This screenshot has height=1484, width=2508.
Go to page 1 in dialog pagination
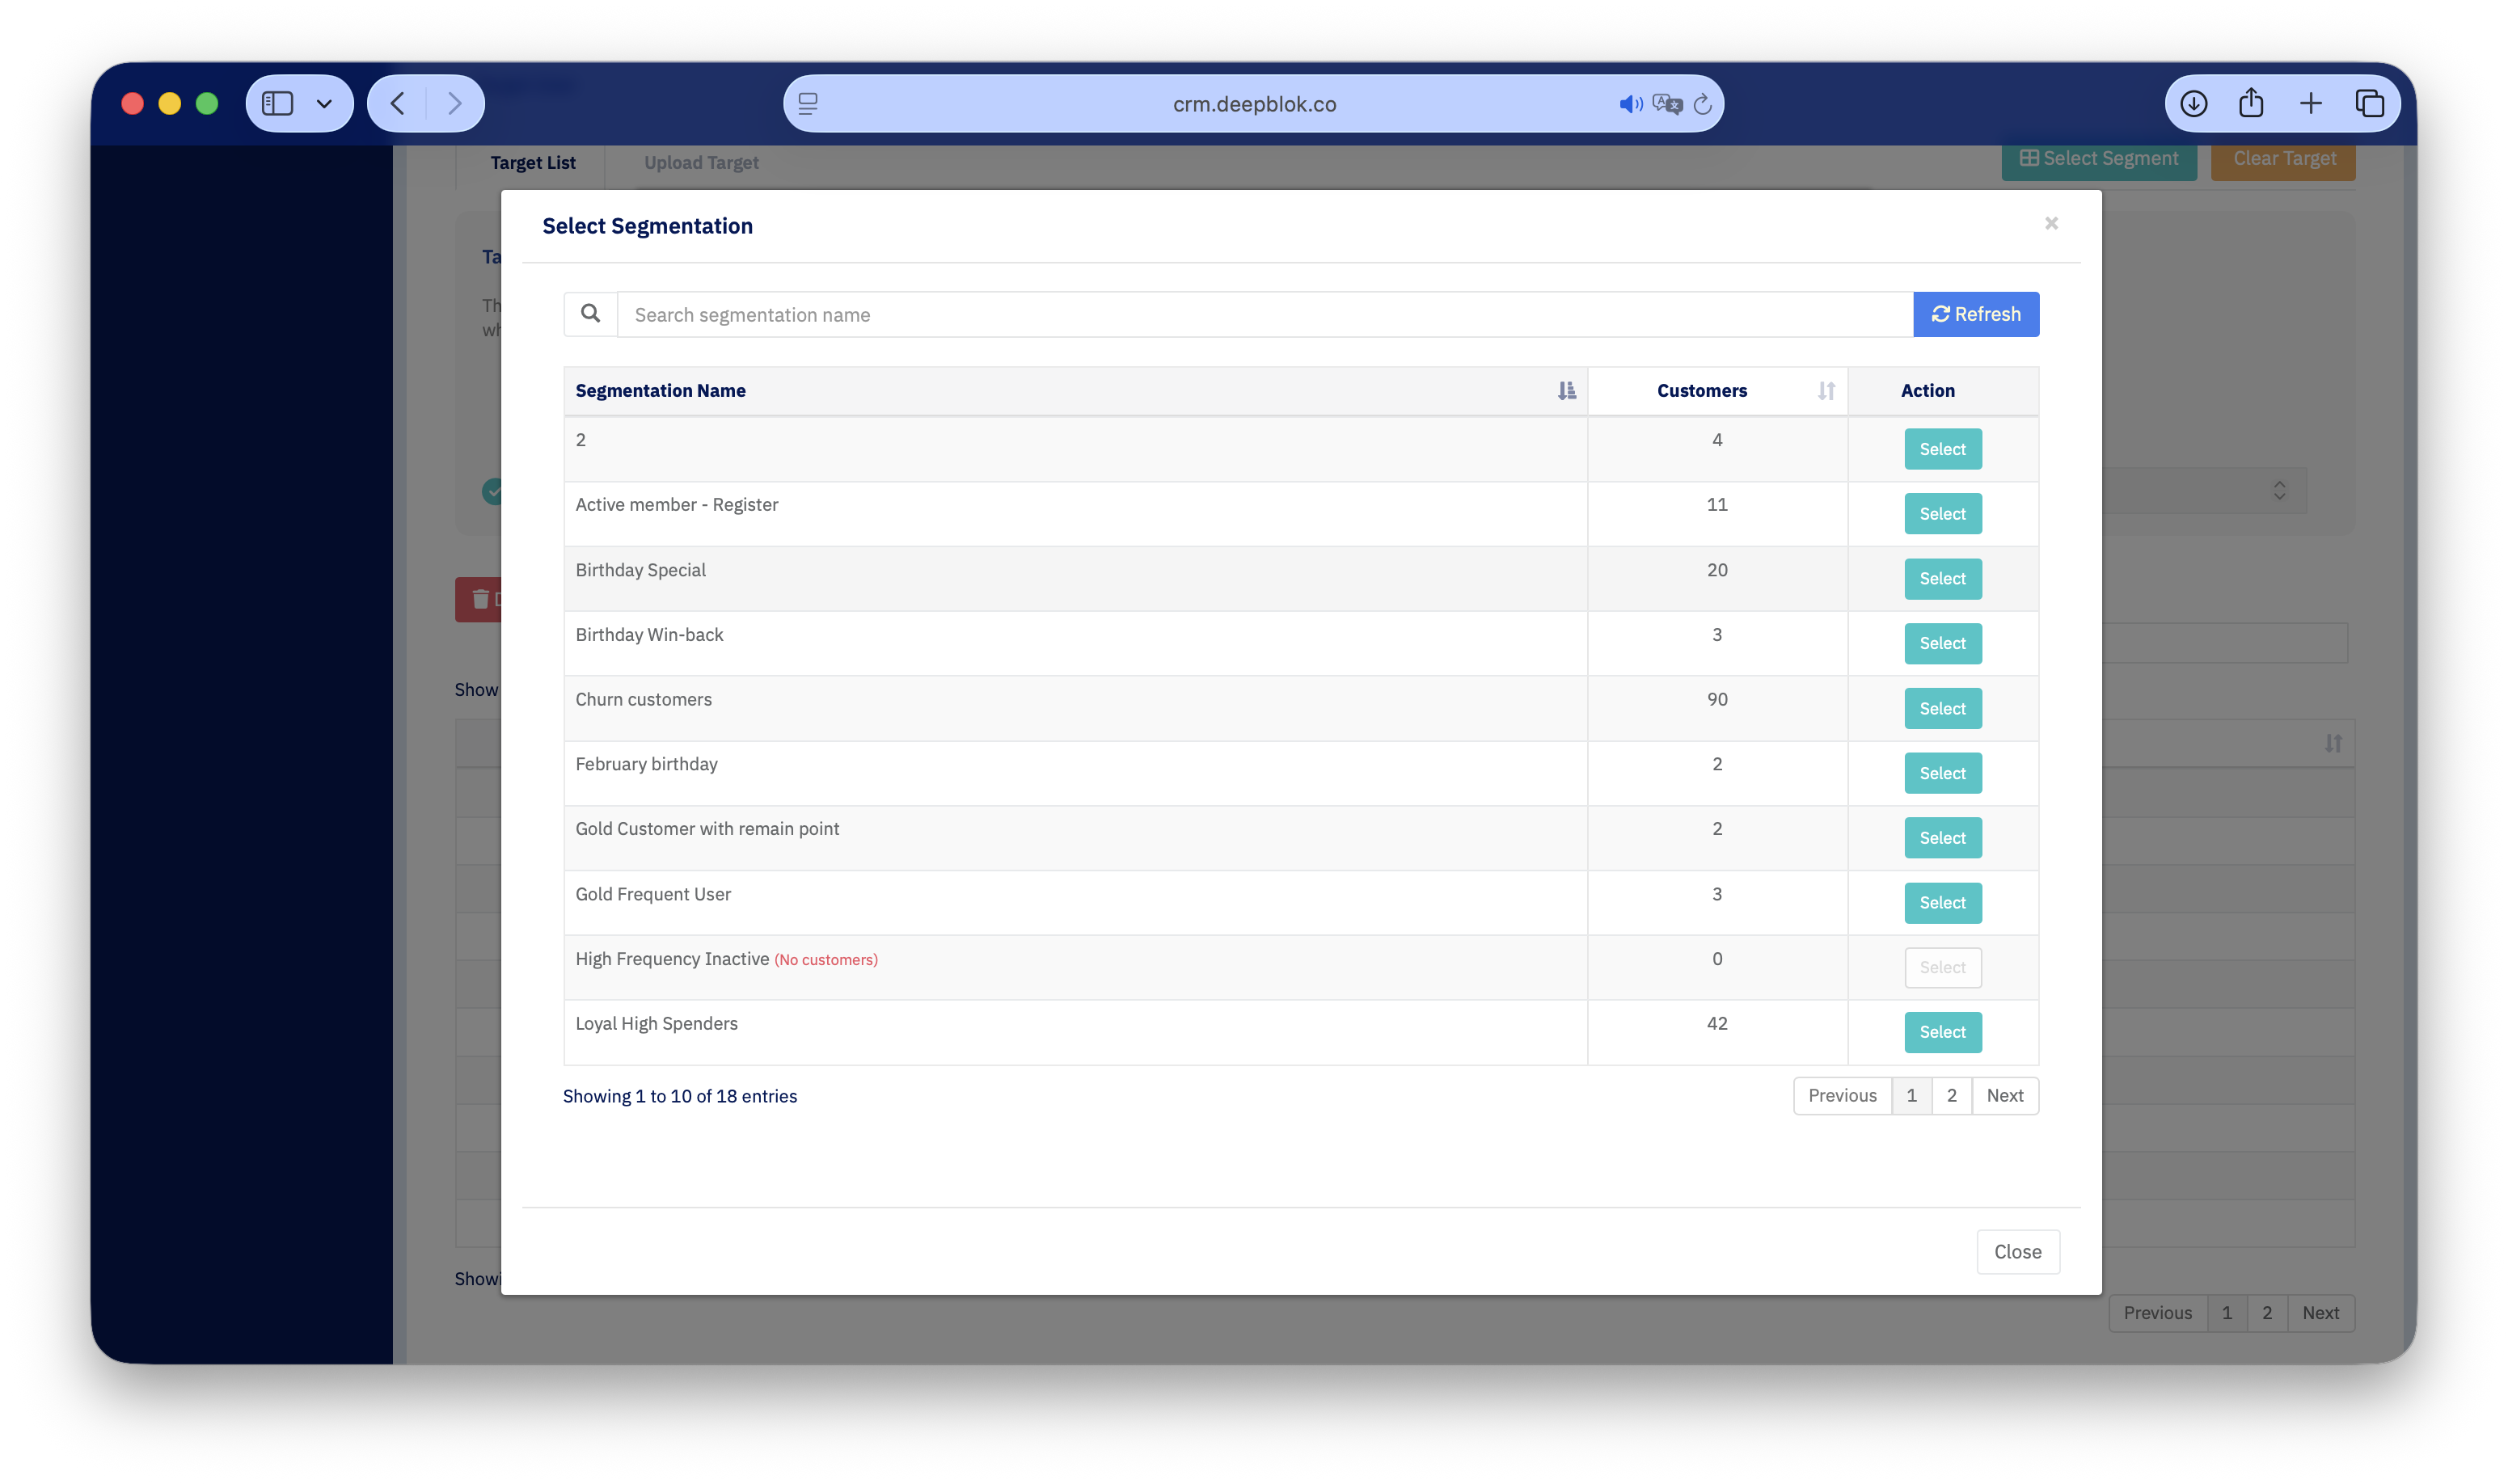(x=1911, y=1096)
